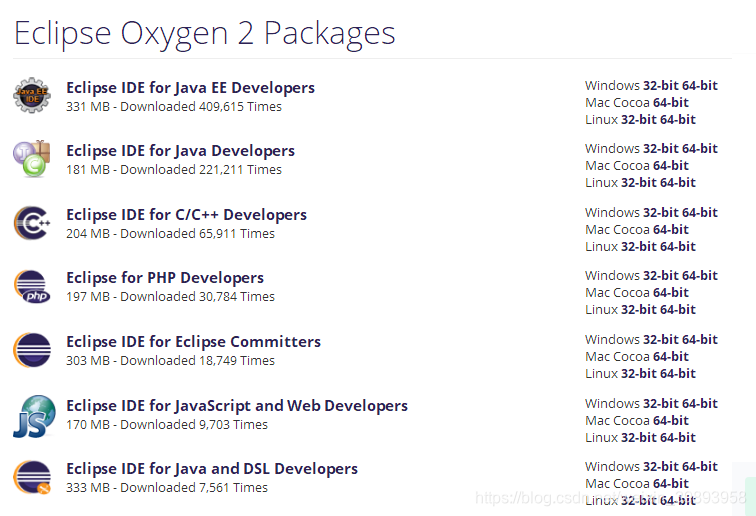The width and height of the screenshot is (756, 516).
Task: Open Eclipse IDE for Eclipse Committers link
Action: (x=193, y=342)
